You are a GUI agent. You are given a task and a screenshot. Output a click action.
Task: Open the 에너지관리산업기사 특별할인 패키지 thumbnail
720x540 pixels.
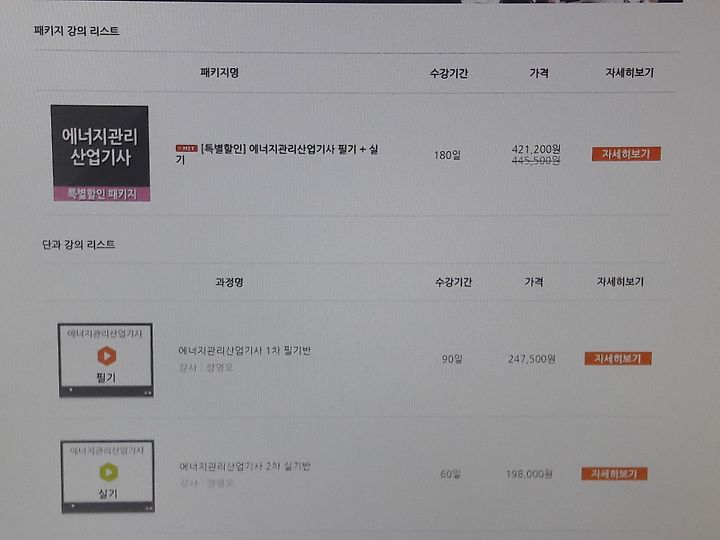101,153
